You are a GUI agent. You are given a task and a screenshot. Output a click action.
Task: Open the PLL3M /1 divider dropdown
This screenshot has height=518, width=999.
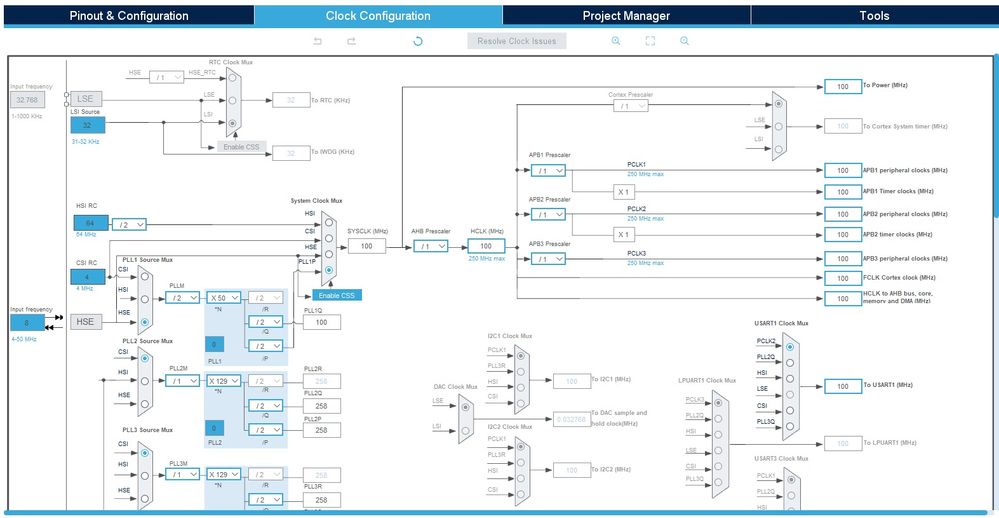click(182, 475)
